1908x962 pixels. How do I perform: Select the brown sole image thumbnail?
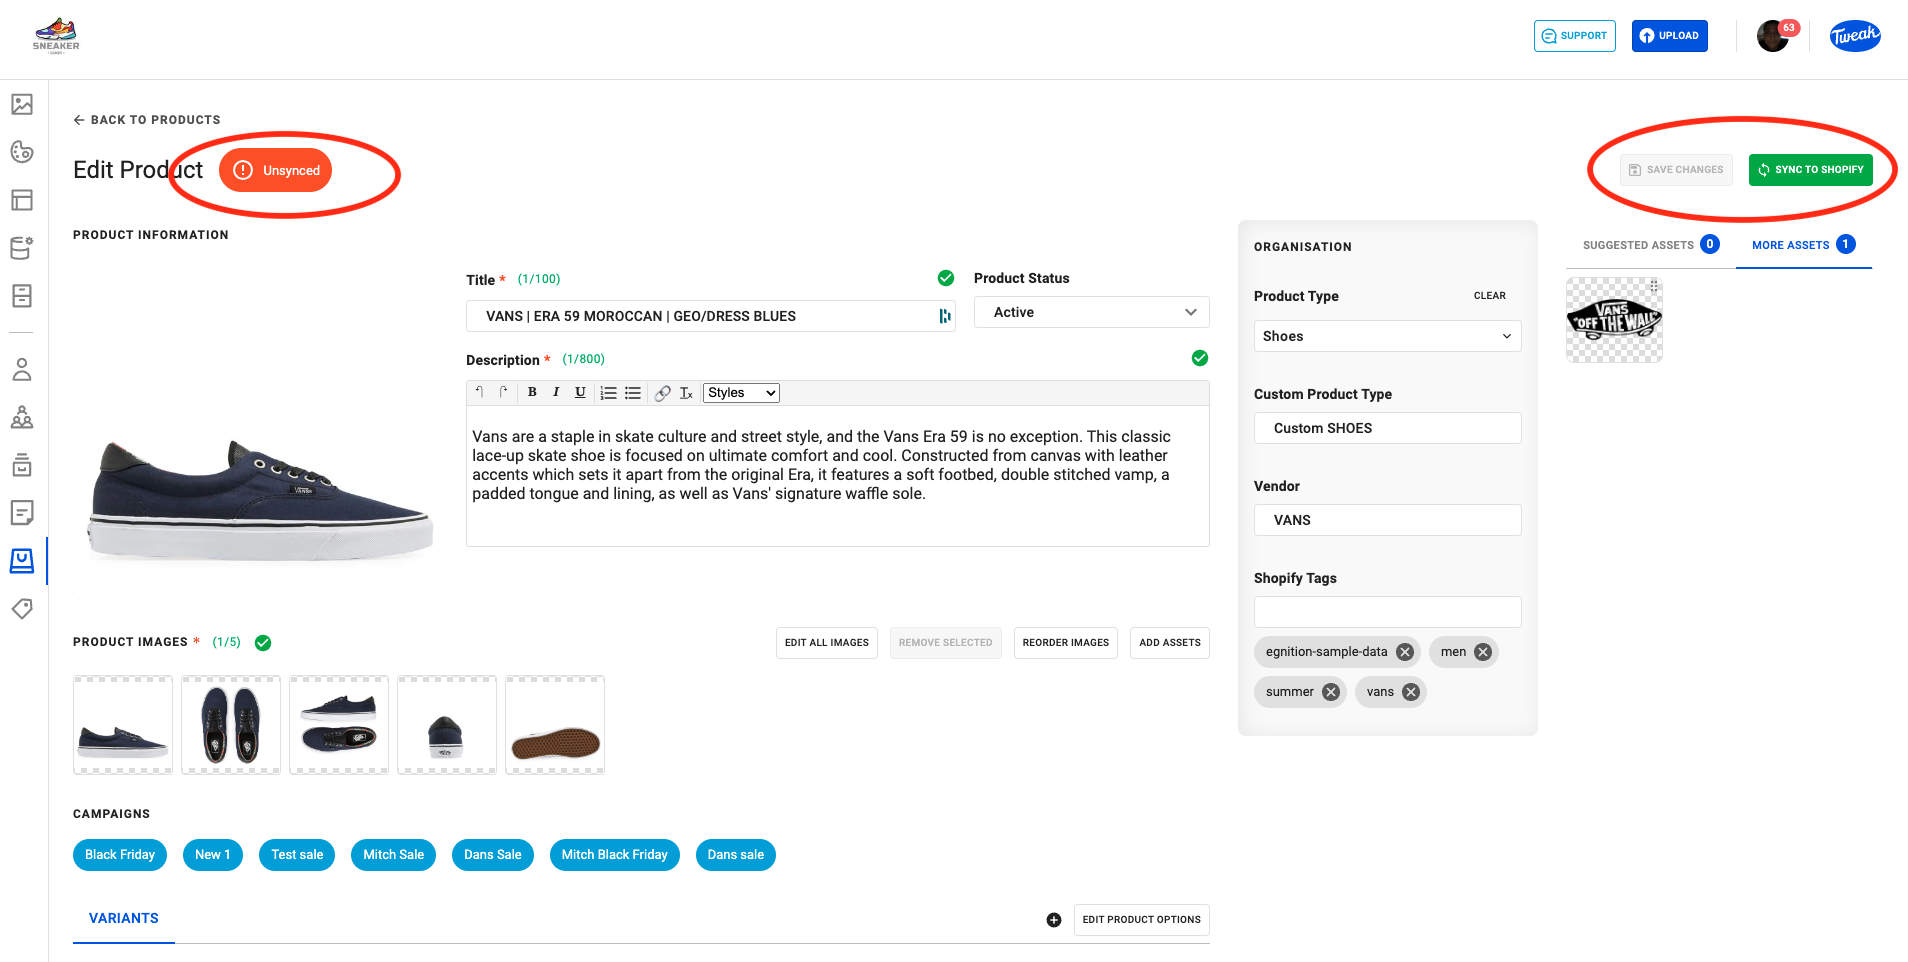[x=555, y=725]
